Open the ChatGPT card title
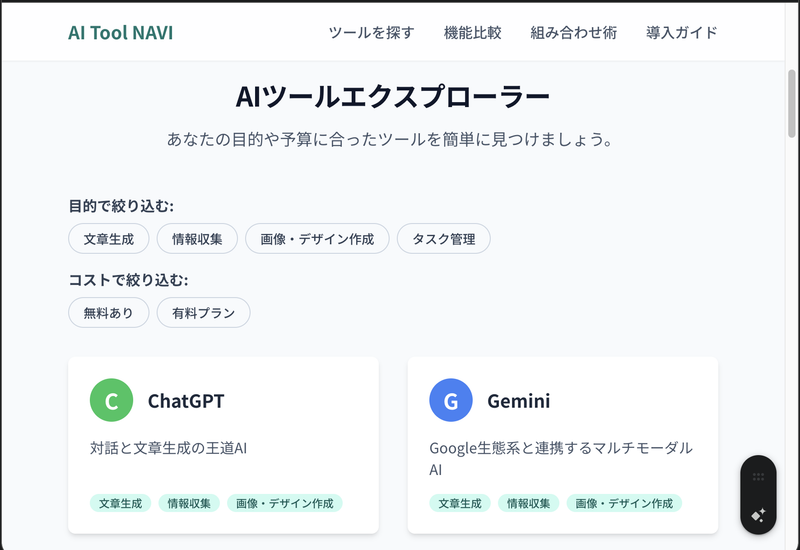 [x=186, y=402]
